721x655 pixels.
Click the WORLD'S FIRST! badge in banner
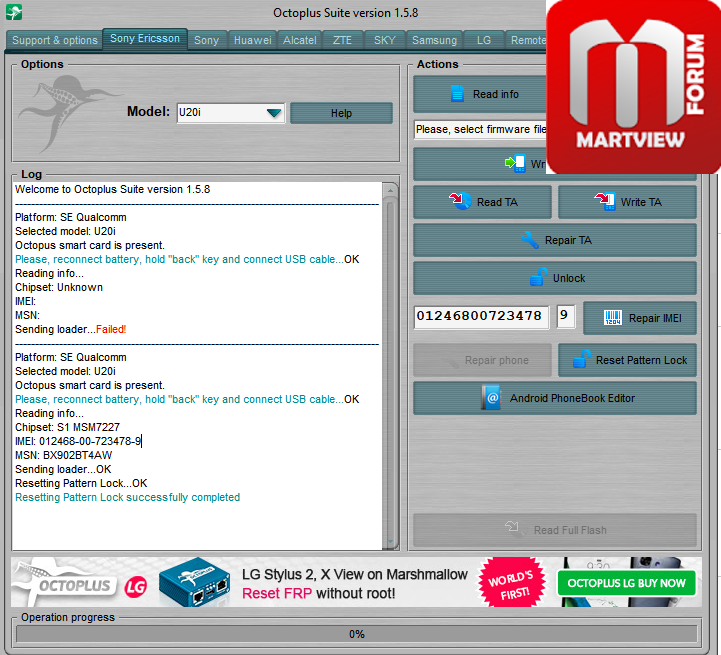click(x=512, y=583)
